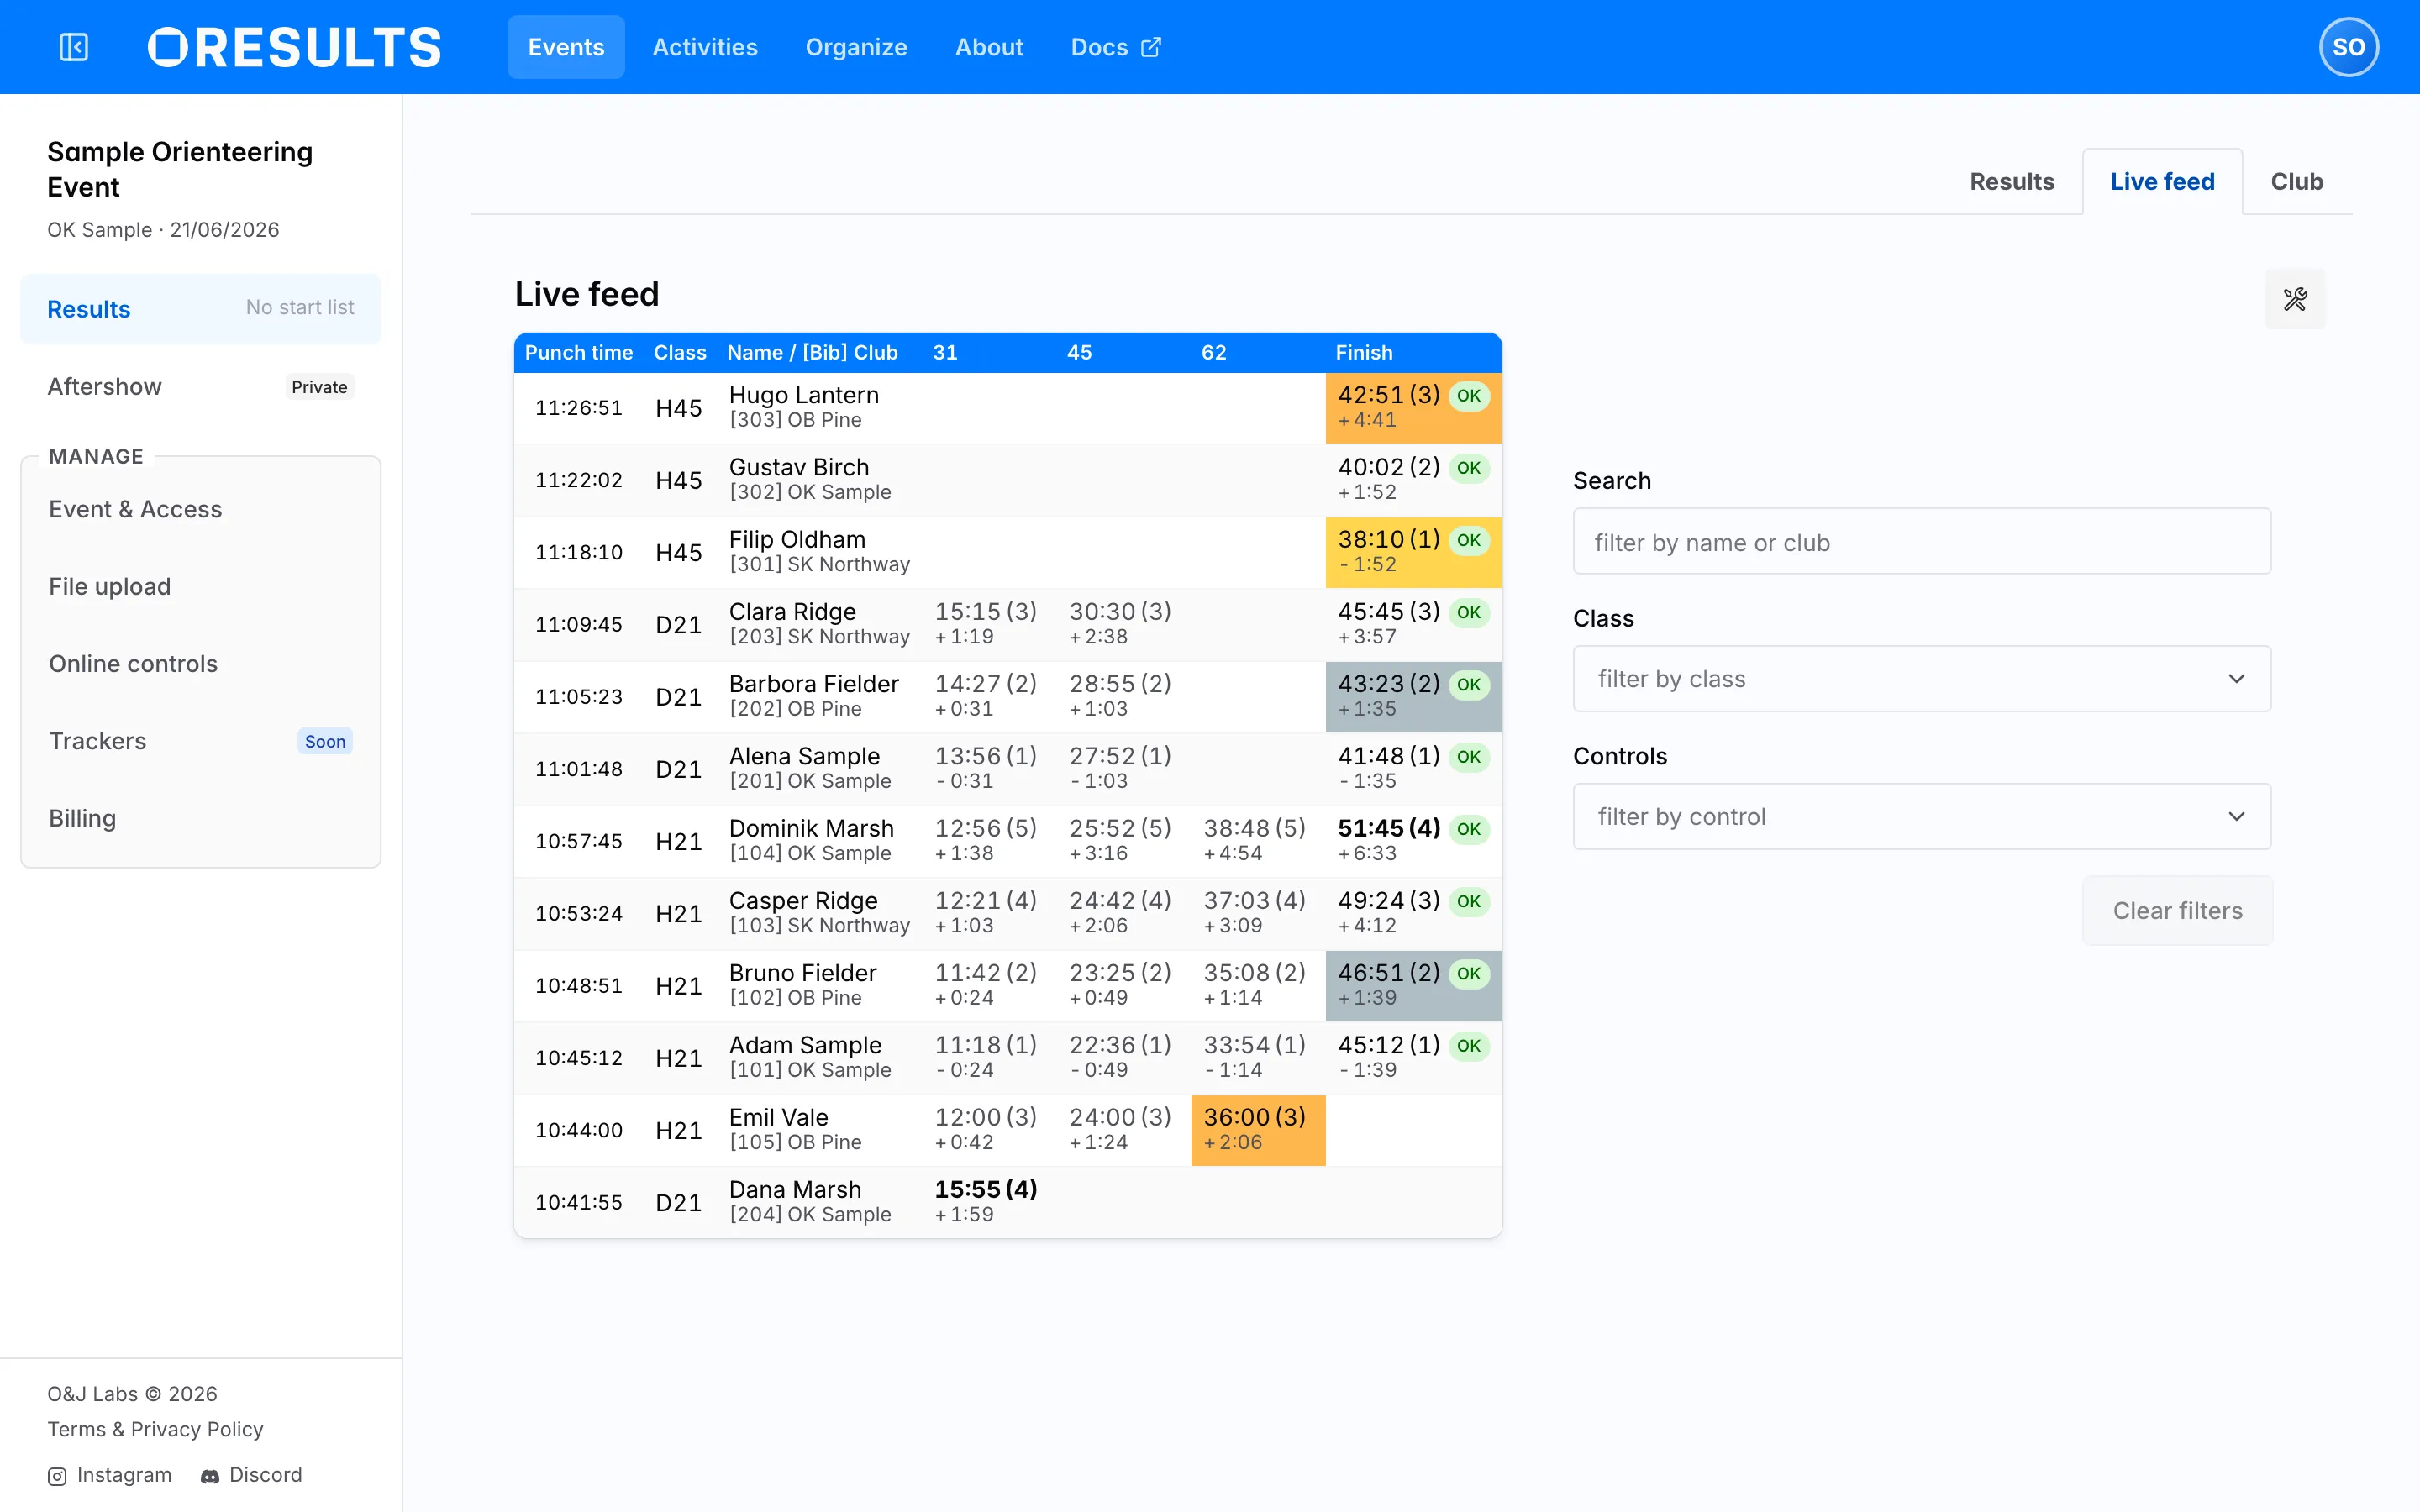Click the Punch time column header

(578, 353)
